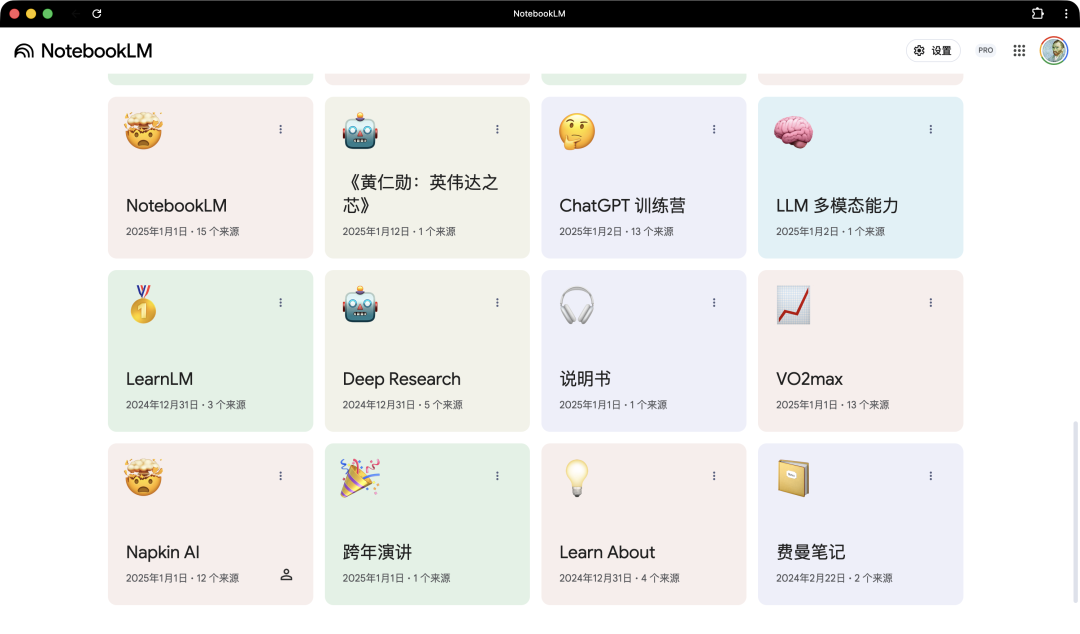Click the brain emoji on LLM 多模态能力
This screenshot has height=634, width=1080.
point(793,132)
